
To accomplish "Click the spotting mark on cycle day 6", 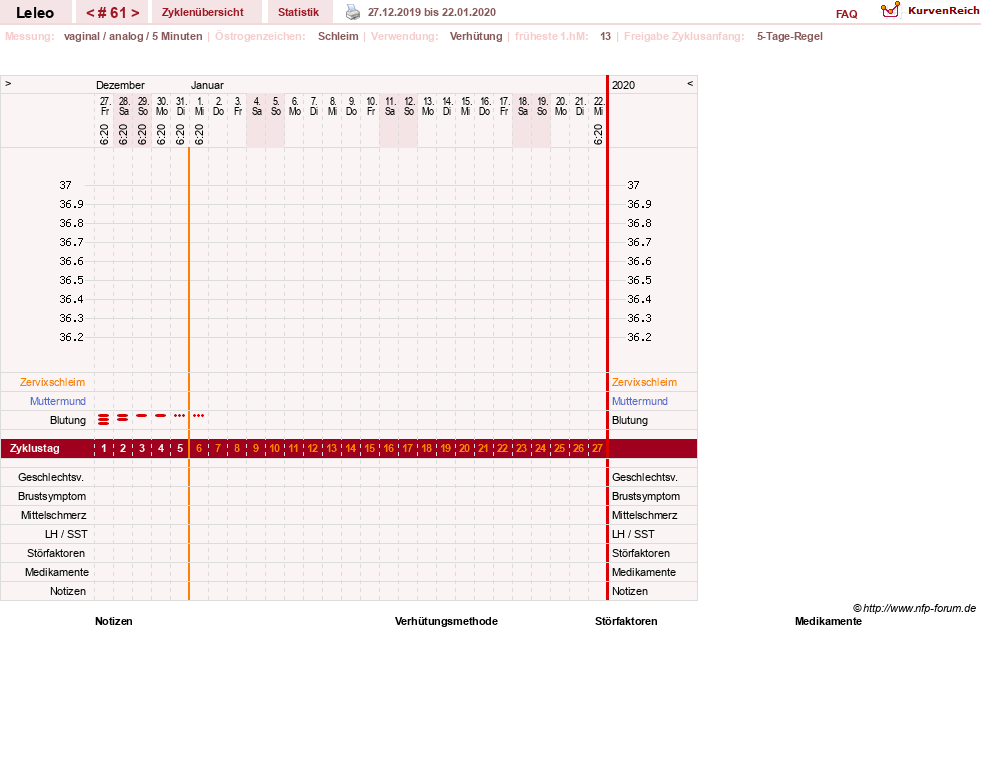I will pyautogui.click(x=198, y=415).
